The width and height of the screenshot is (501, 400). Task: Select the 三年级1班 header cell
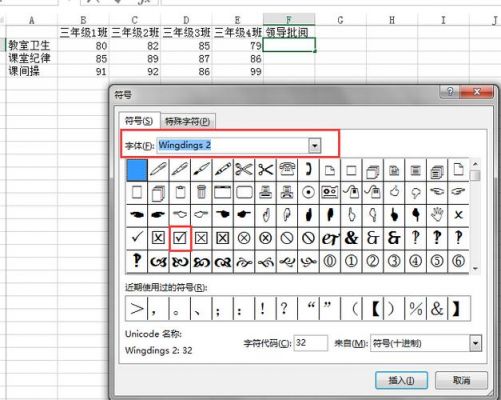[x=83, y=32]
